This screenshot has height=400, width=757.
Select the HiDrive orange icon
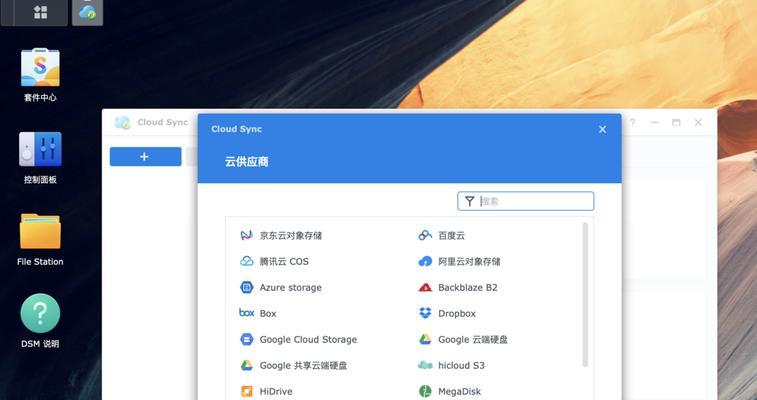coord(247,391)
